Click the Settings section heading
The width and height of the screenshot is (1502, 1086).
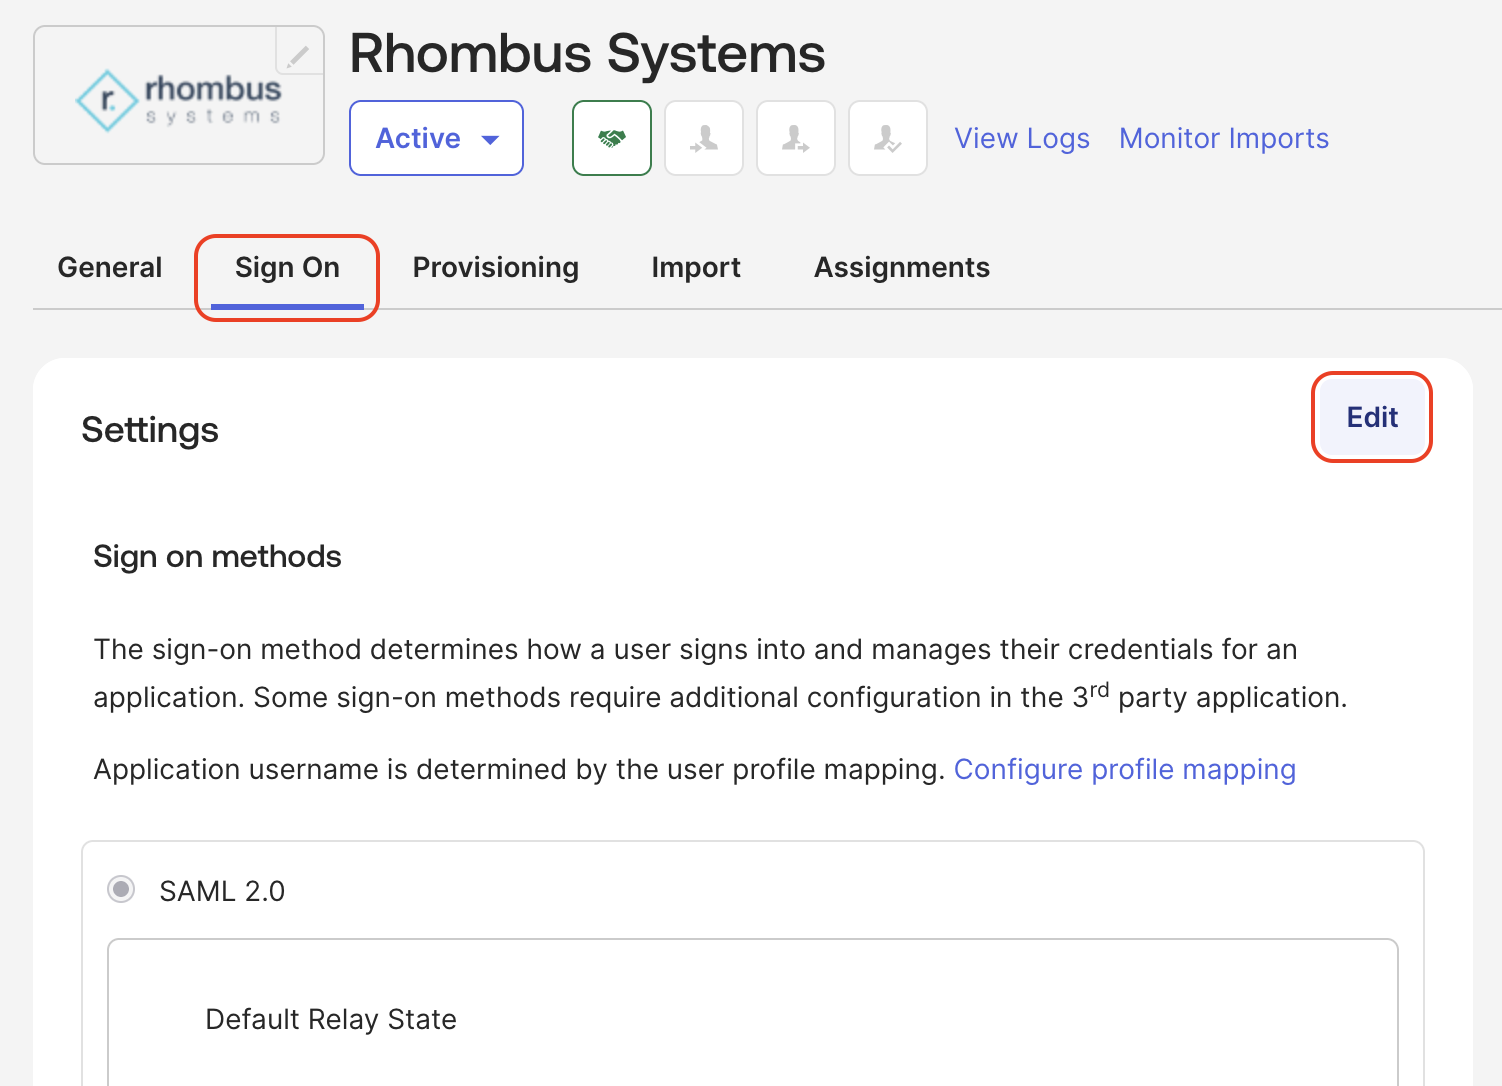pyautogui.click(x=150, y=430)
